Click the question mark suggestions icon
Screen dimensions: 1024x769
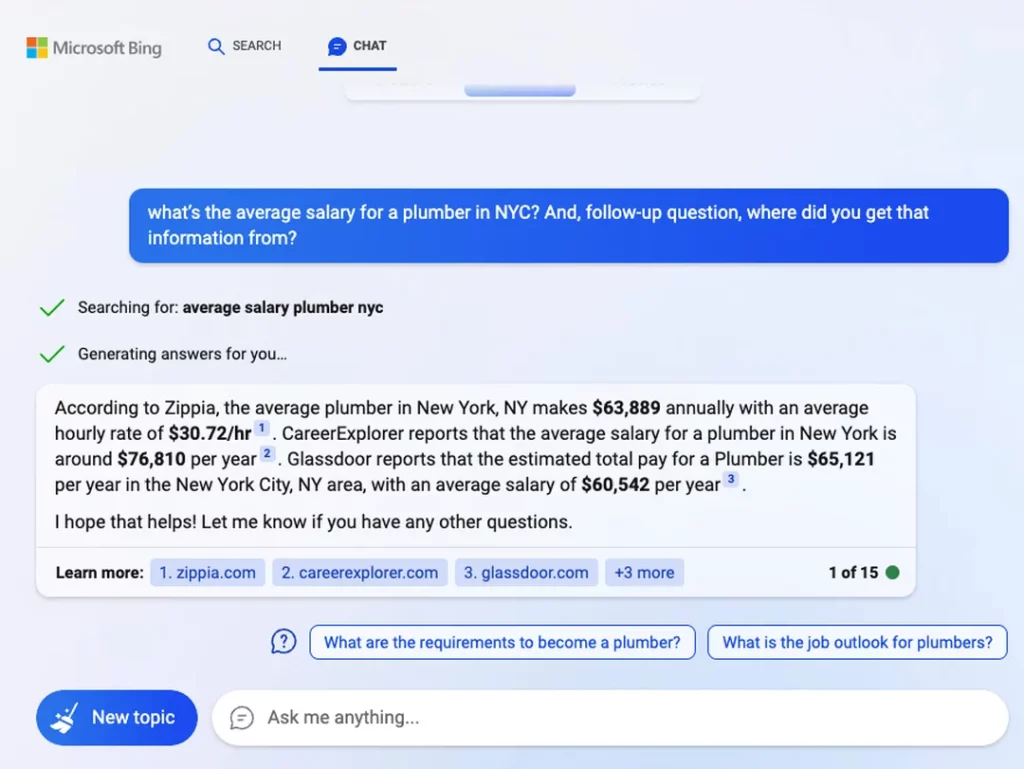283,642
